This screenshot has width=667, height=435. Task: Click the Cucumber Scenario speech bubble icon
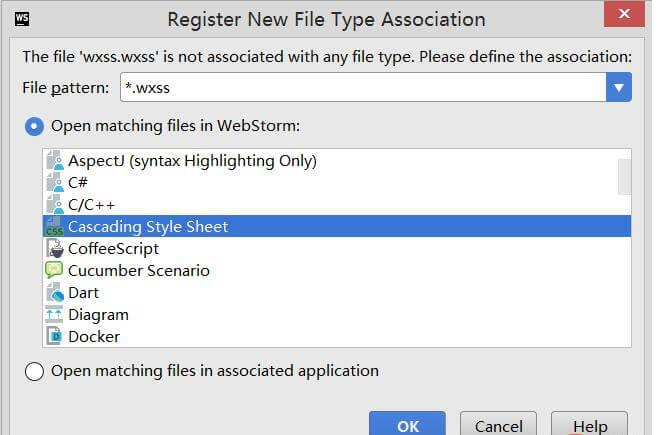pos(54,270)
